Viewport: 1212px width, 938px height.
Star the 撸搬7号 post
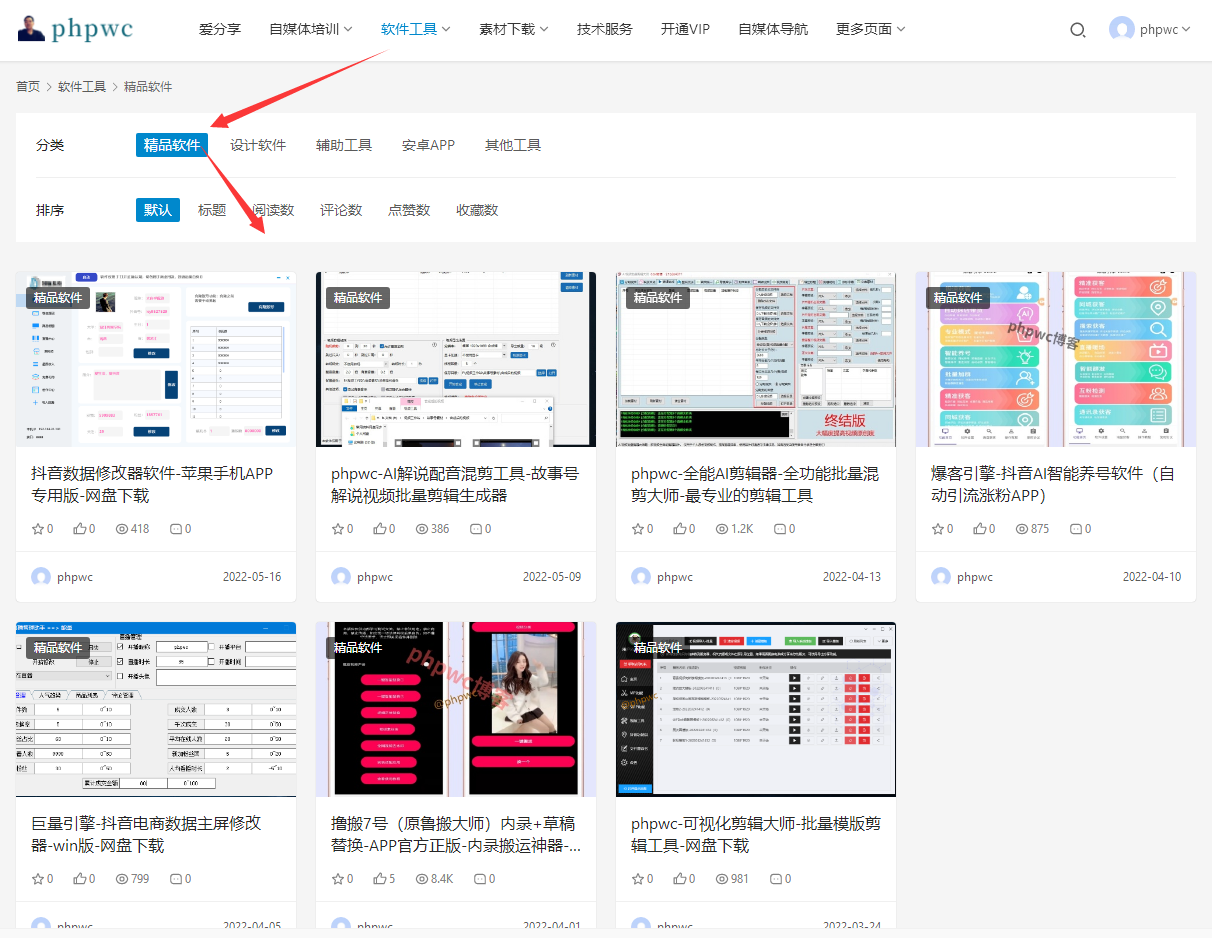point(338,879)
